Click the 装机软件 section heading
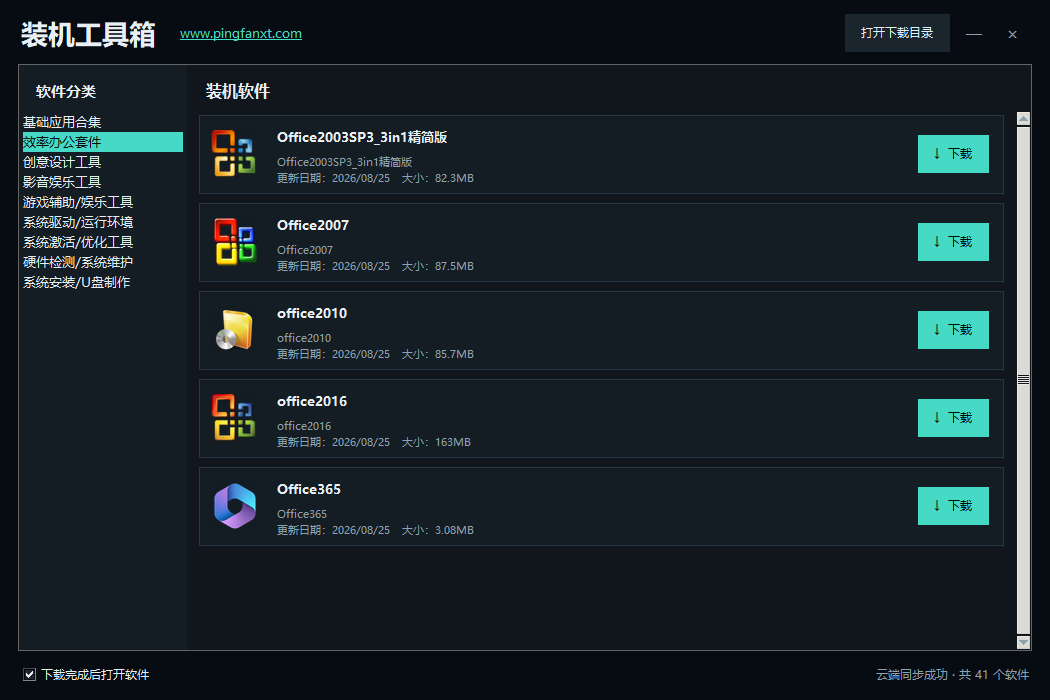This screenshot has width=1050, height=700. pyautogui.click(x=238, y=91)
